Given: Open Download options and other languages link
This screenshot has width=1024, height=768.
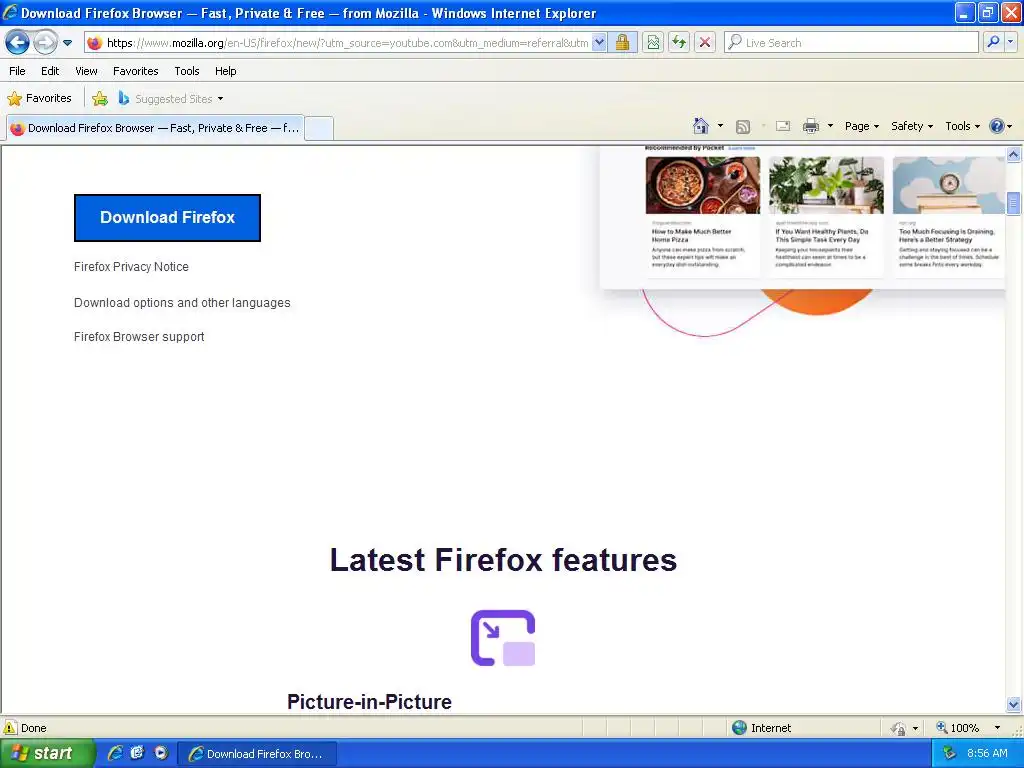Looking at the screenshot, I should [x=182, y=302].
